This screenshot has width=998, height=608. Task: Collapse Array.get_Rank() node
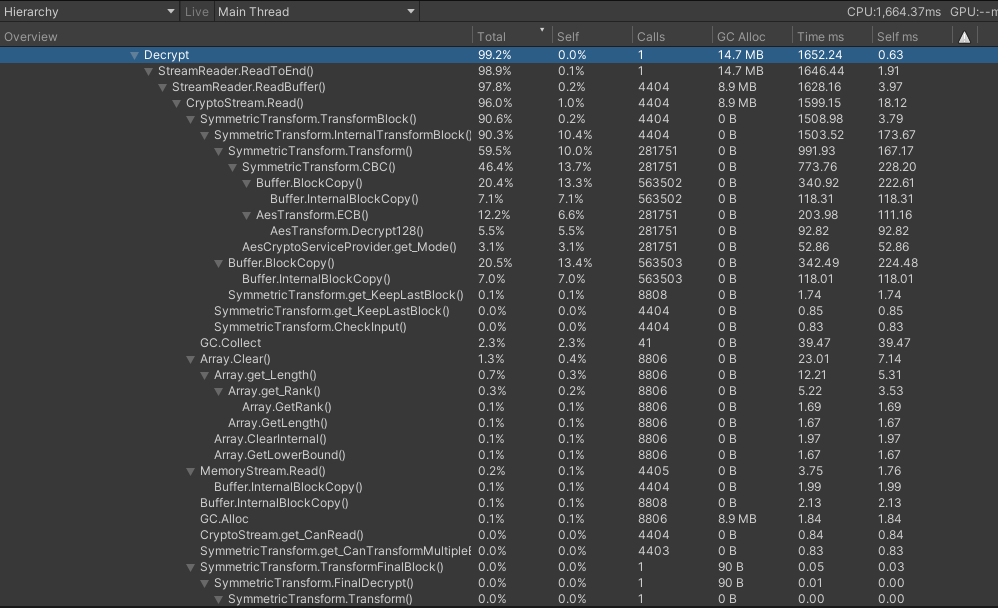point(218,391)
